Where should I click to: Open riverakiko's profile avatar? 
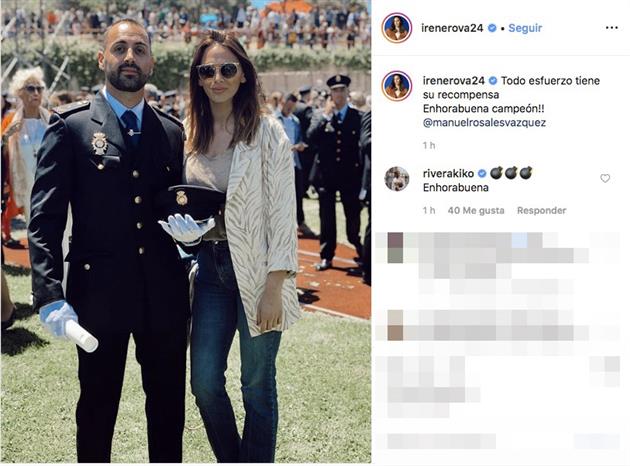pos(397,179)
